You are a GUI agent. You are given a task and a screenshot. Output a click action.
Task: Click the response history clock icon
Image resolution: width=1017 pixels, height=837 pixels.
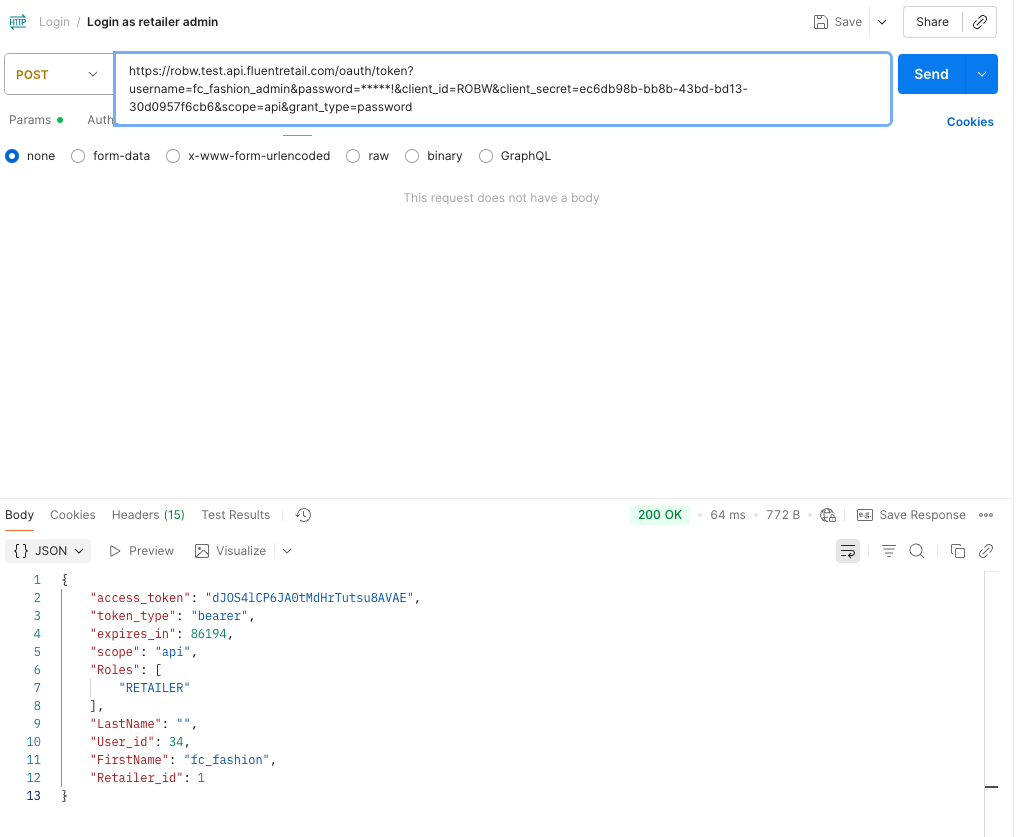(x=304, y=515)
